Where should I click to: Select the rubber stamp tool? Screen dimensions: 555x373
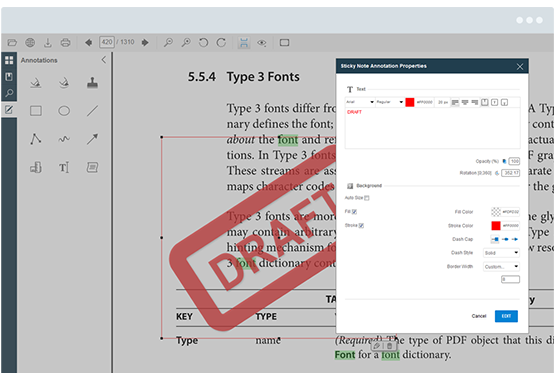92,83
